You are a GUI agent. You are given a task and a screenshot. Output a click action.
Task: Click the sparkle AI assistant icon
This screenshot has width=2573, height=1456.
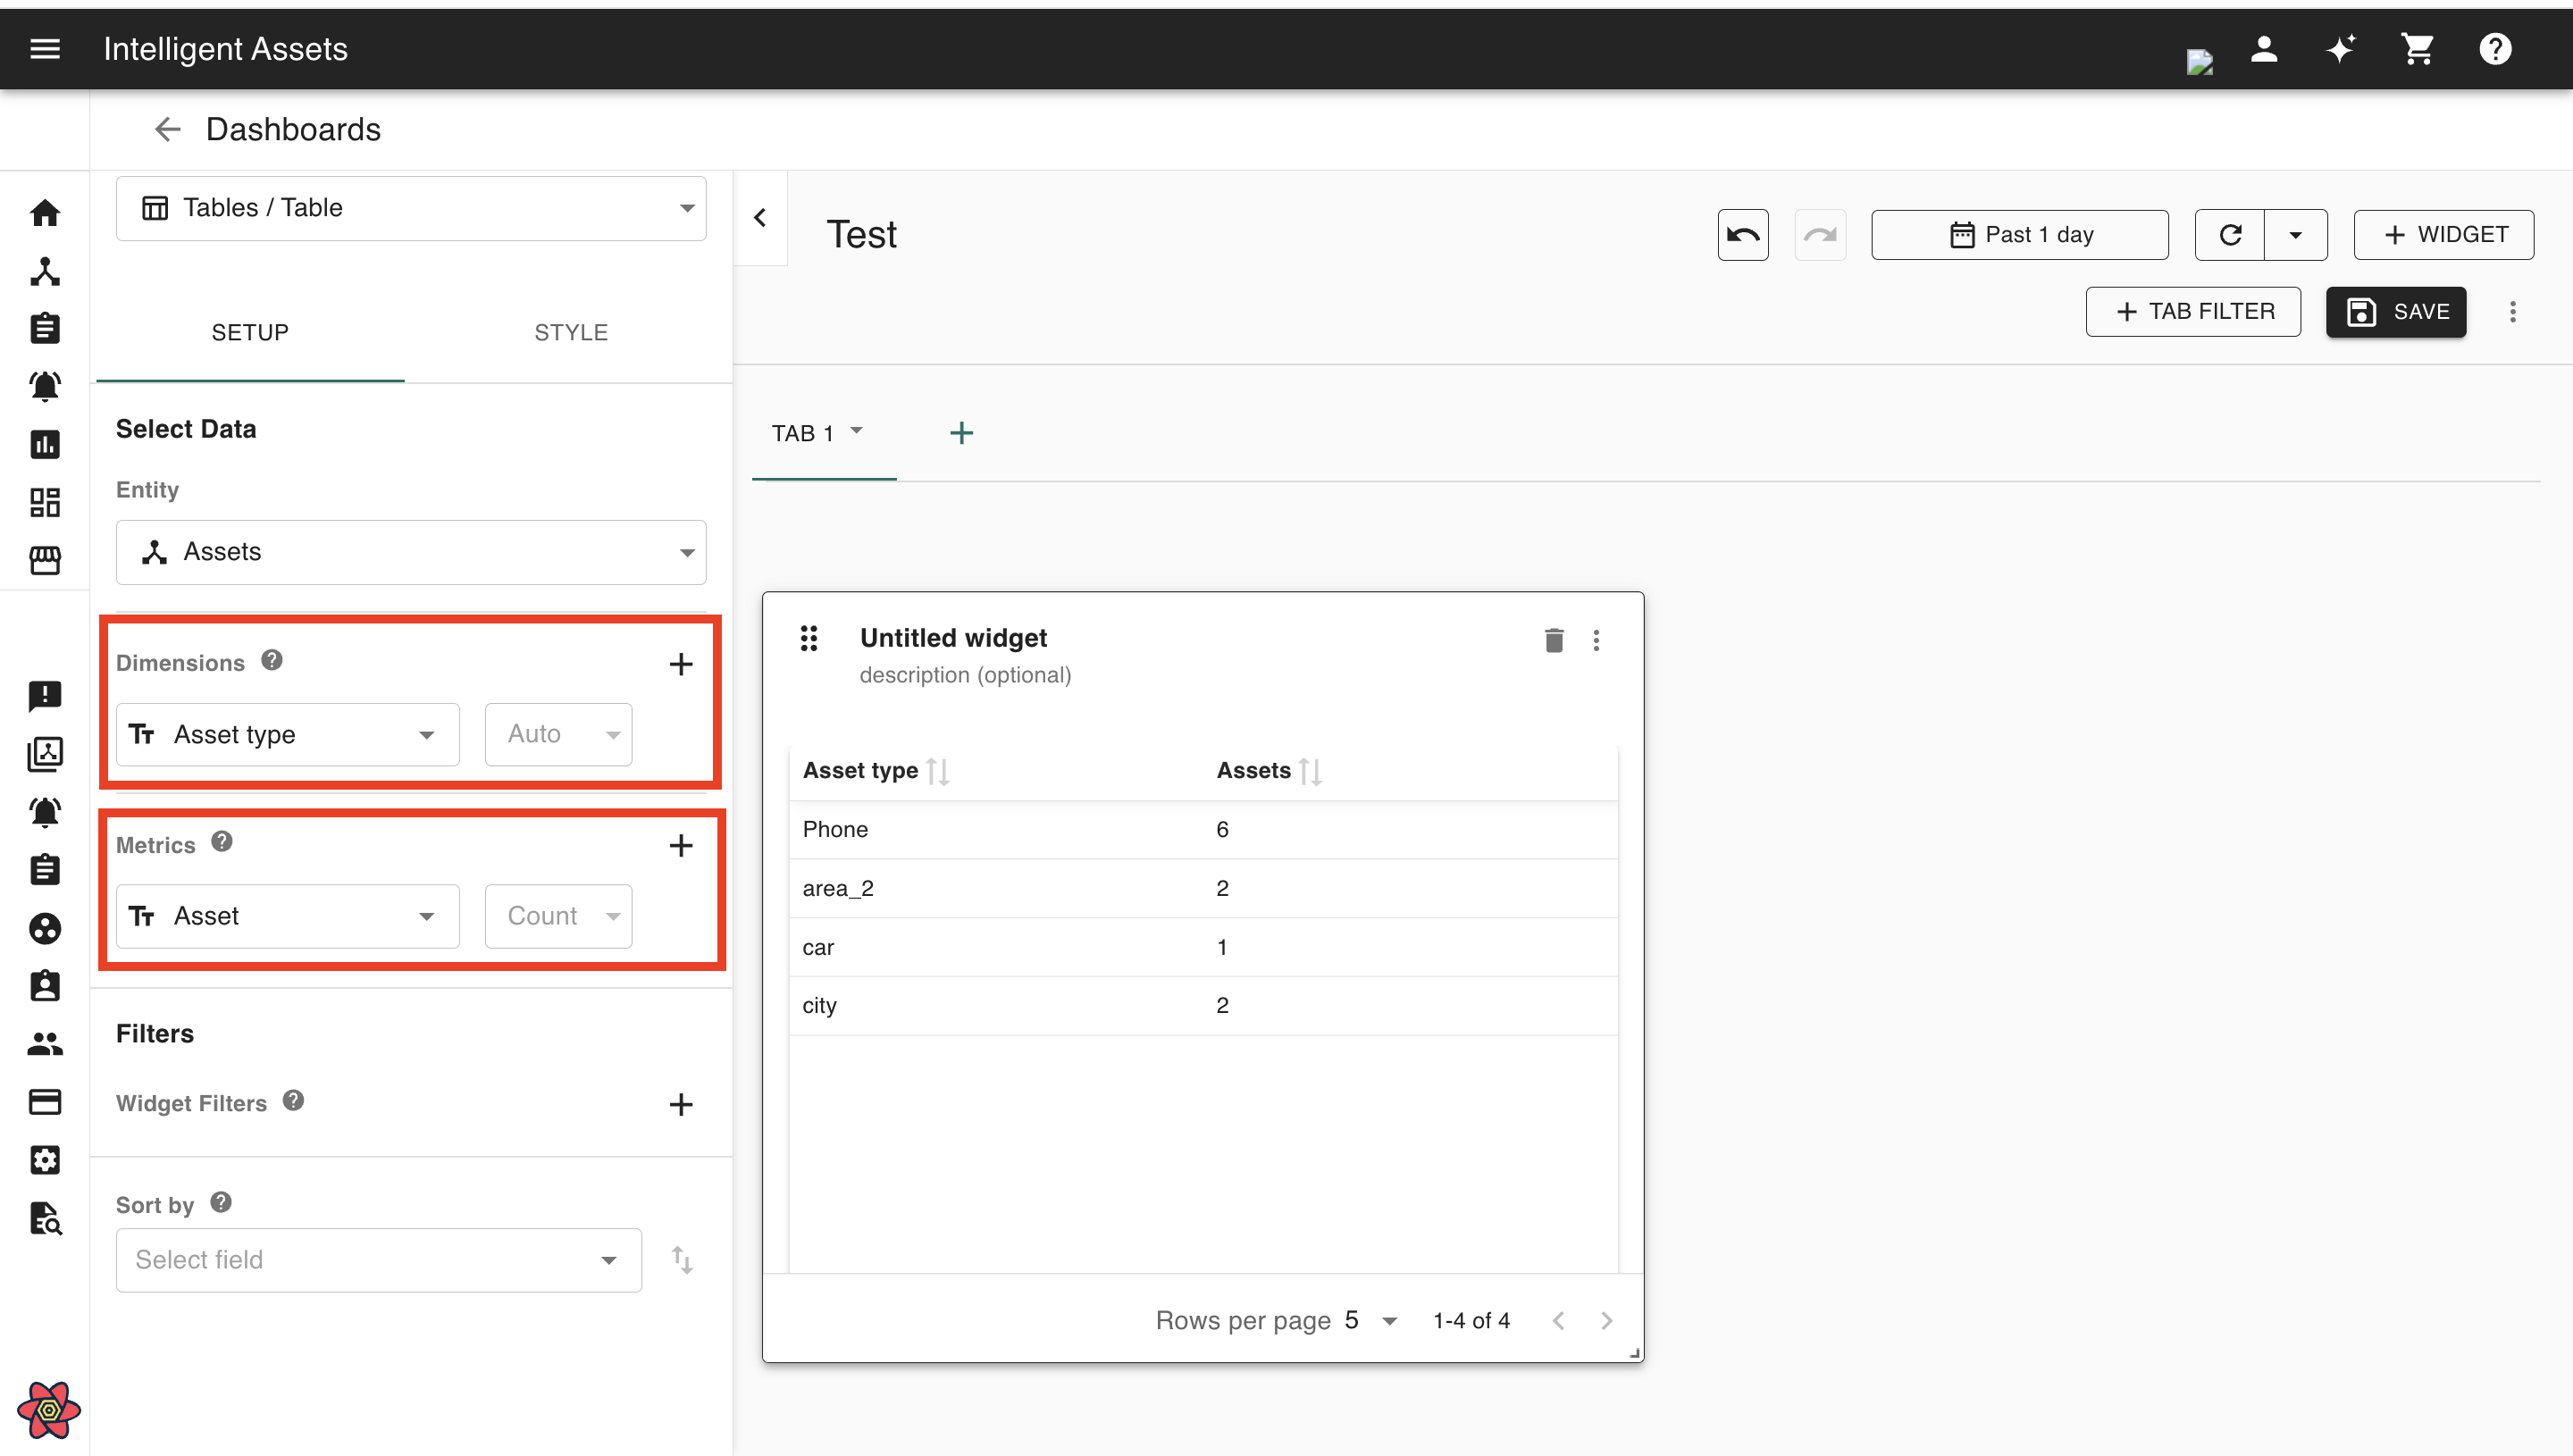pos(2340,49)
